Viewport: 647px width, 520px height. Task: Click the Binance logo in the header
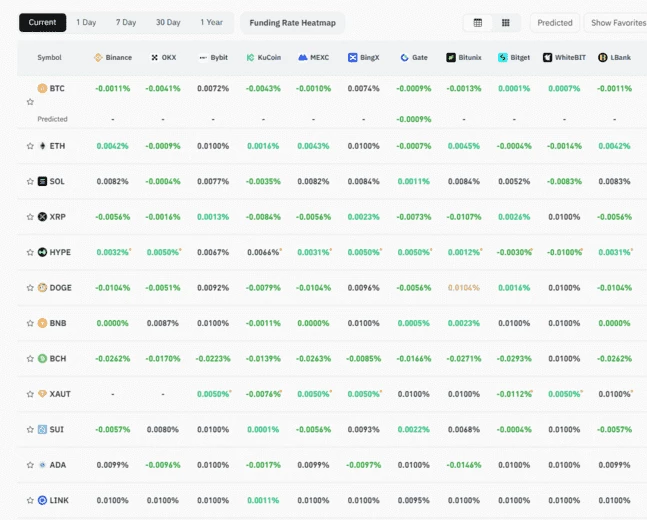[98, 58]
